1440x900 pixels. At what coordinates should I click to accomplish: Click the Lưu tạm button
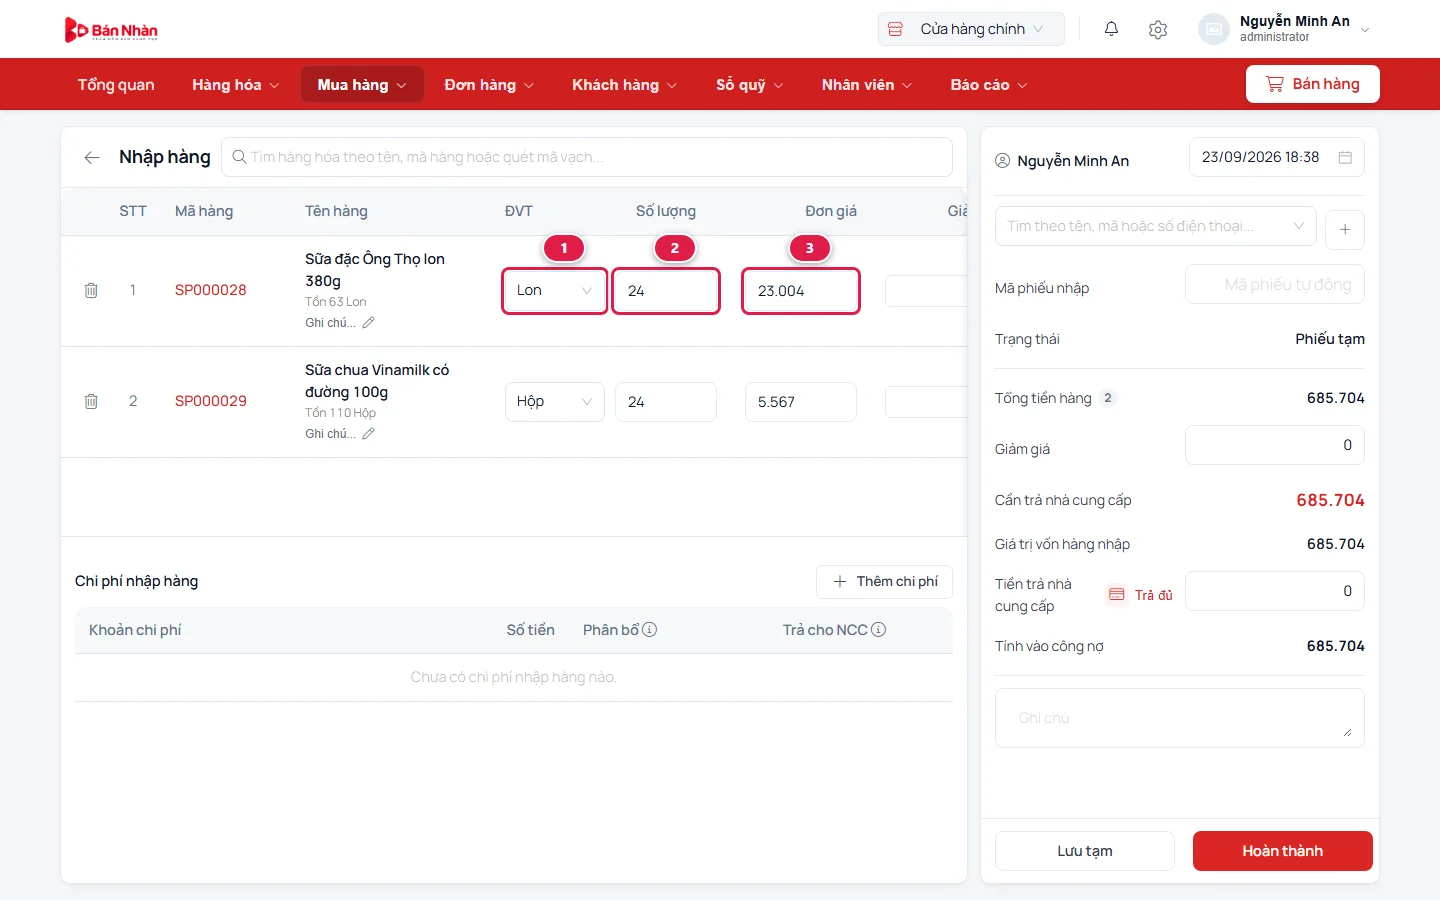click(x=1085, y=851)
